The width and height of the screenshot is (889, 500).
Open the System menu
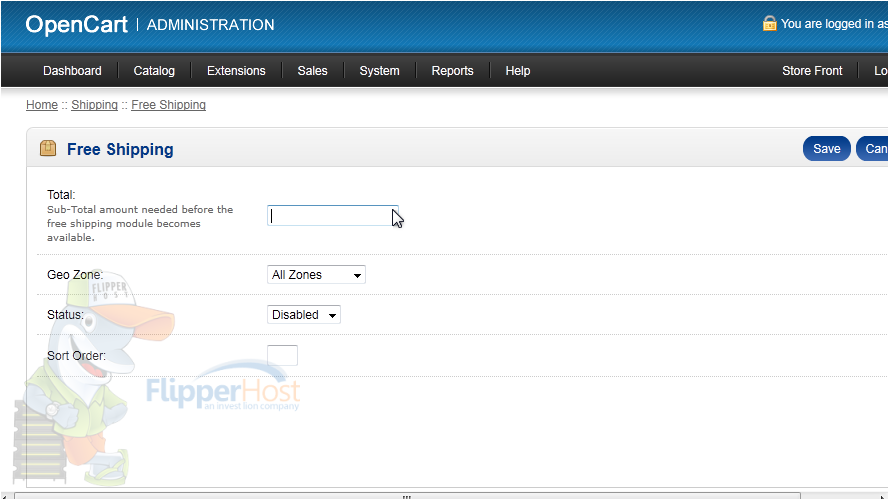[379, 71]
